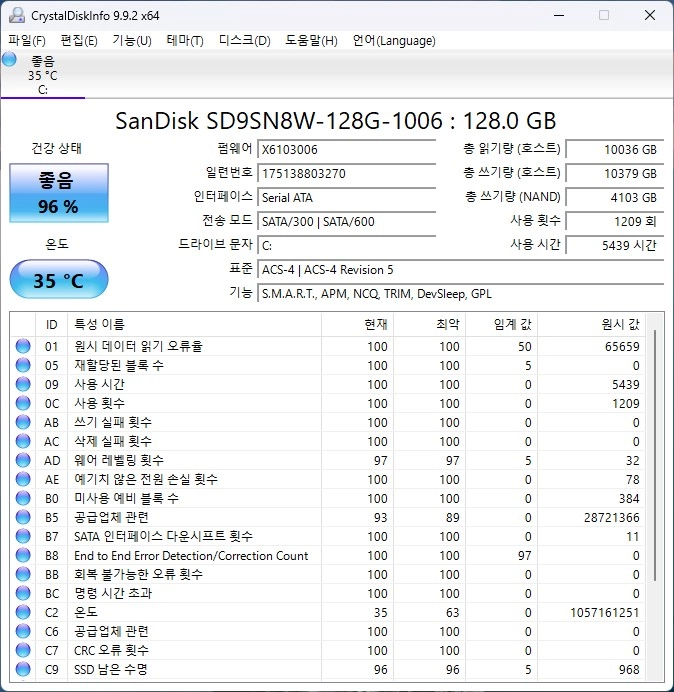
Task: Click status orb for attribute B7
Action: pos(23,536)
